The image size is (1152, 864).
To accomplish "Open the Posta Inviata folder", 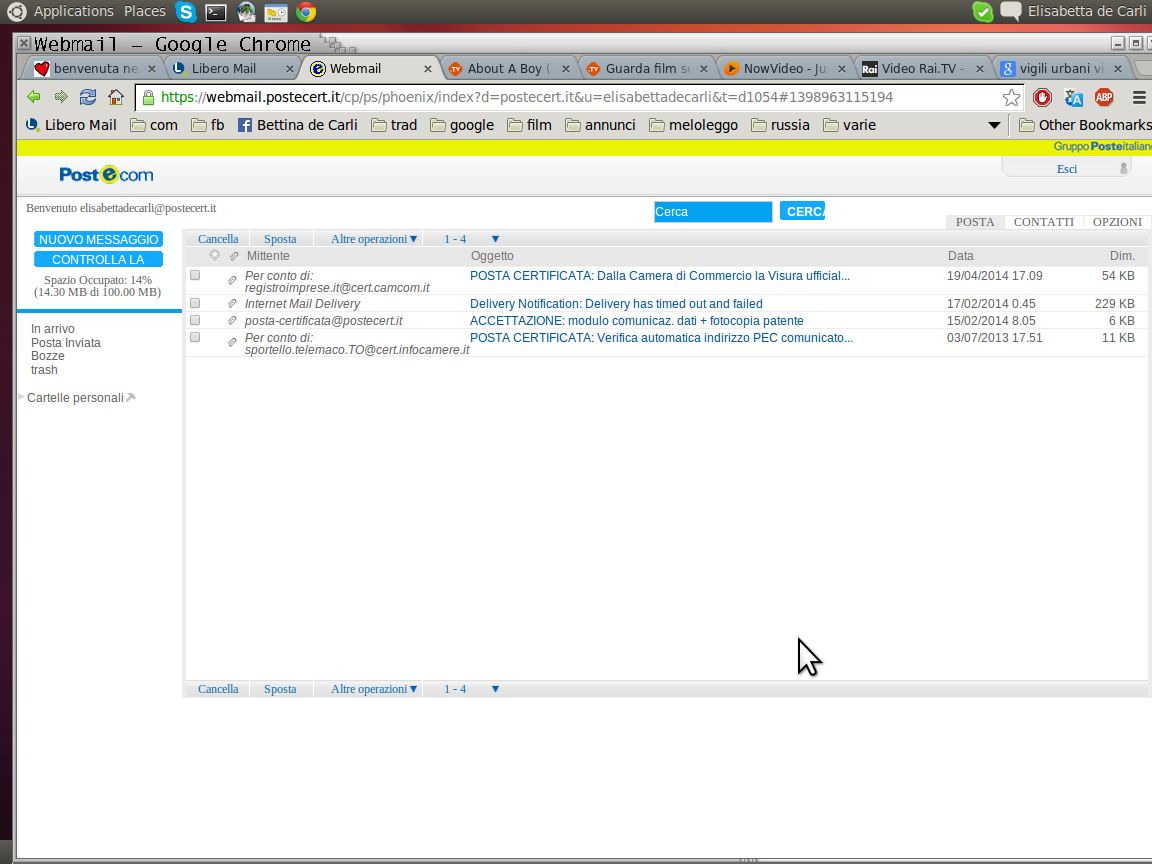I will coord(66,343).
